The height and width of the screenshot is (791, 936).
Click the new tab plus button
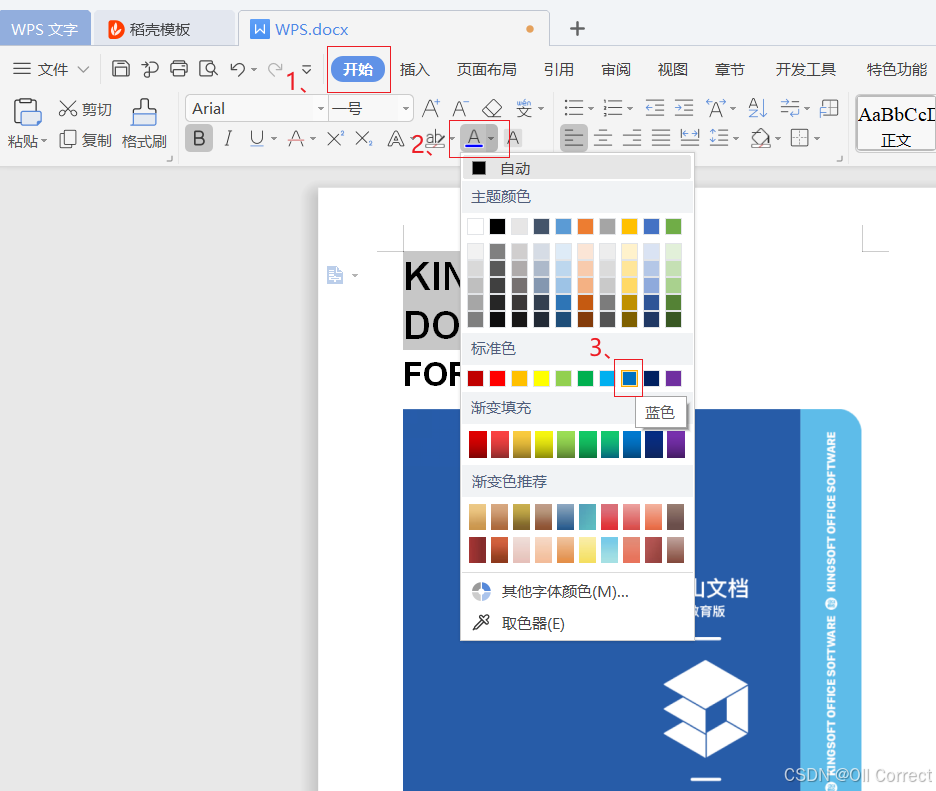tap(577, 28)
